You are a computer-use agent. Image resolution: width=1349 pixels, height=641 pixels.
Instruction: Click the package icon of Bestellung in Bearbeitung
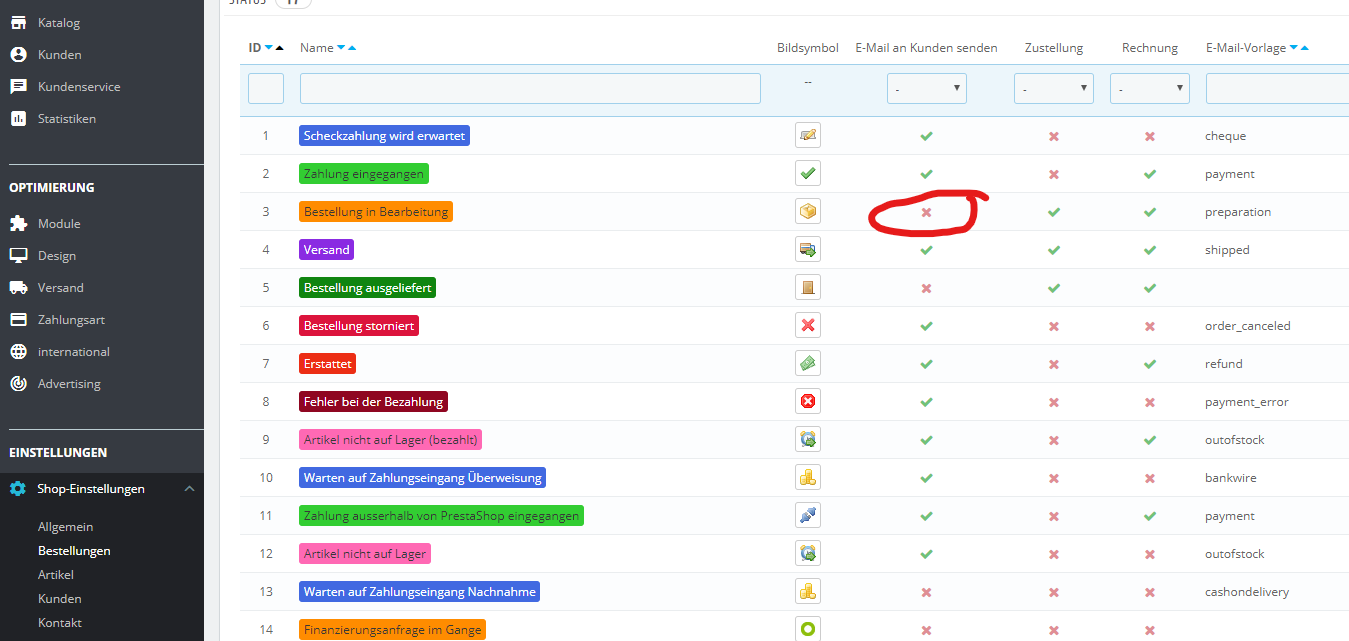(808, 211)
